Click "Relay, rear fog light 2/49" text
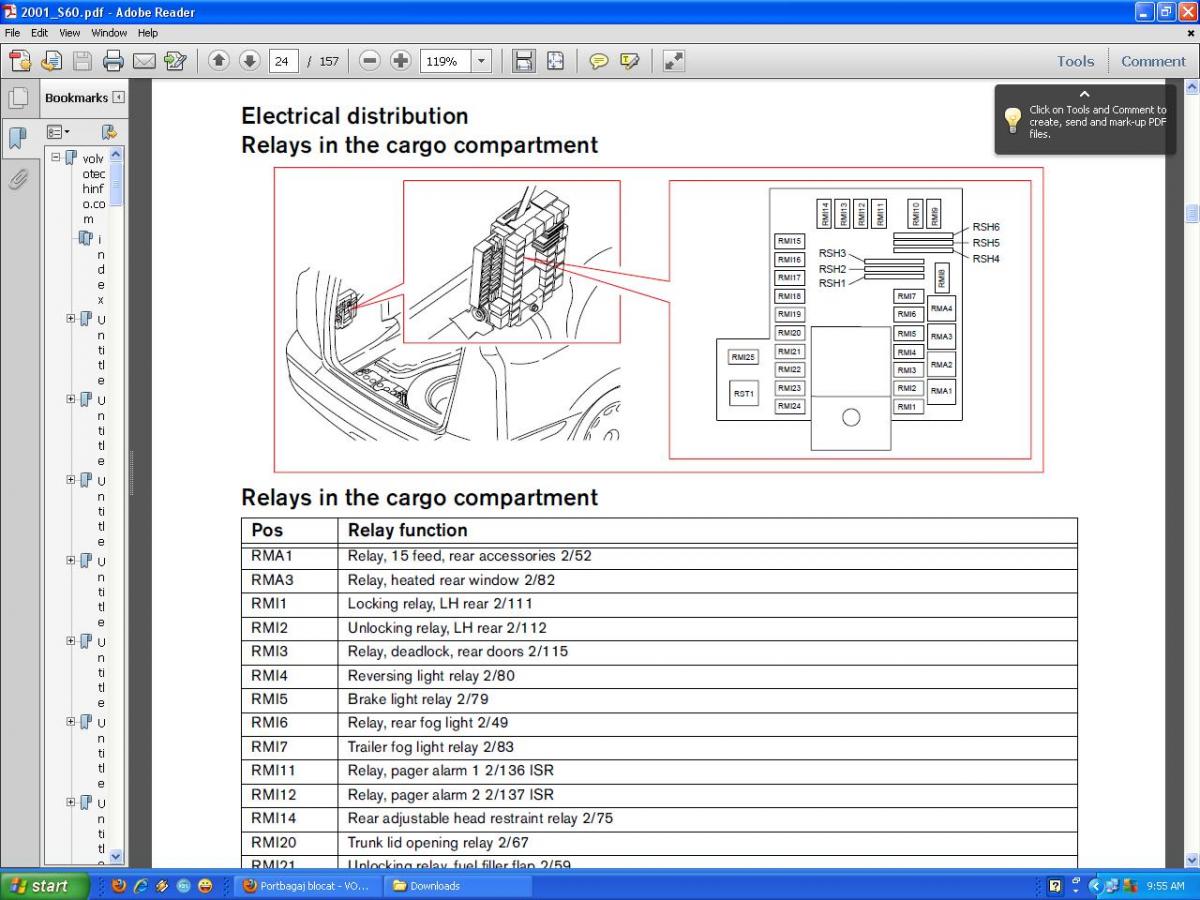This screenshot has width=1200, height=900. click(428, 723)
